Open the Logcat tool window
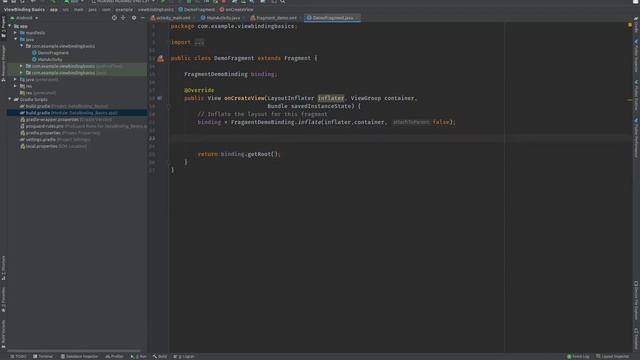Image resolution: width=640 pixels, height=360 pixels. tap(184, 356)
